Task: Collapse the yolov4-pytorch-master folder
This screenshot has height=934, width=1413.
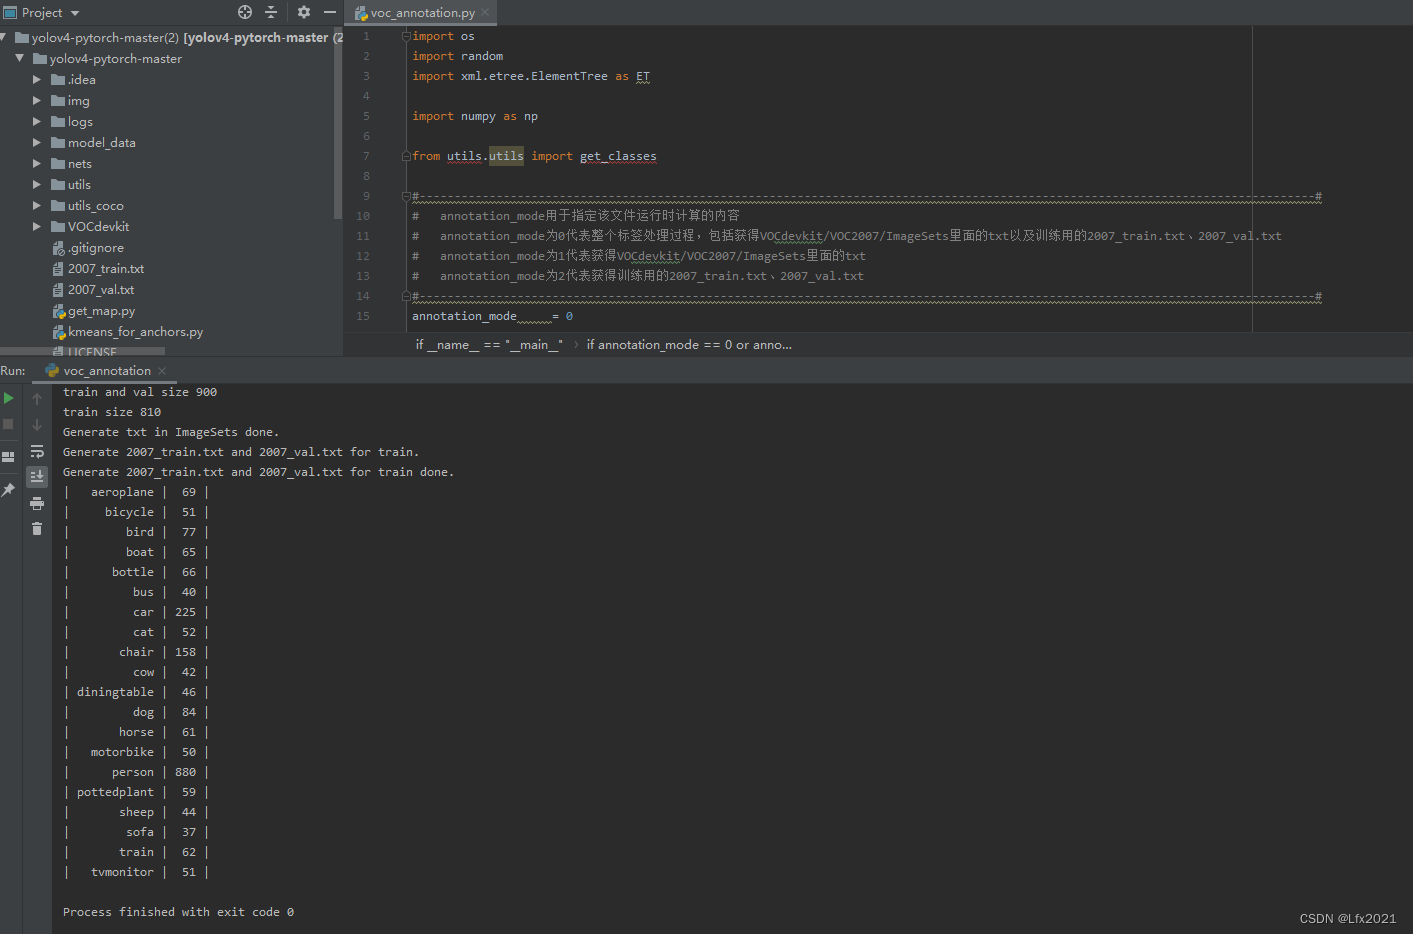Action: (21, 58)
